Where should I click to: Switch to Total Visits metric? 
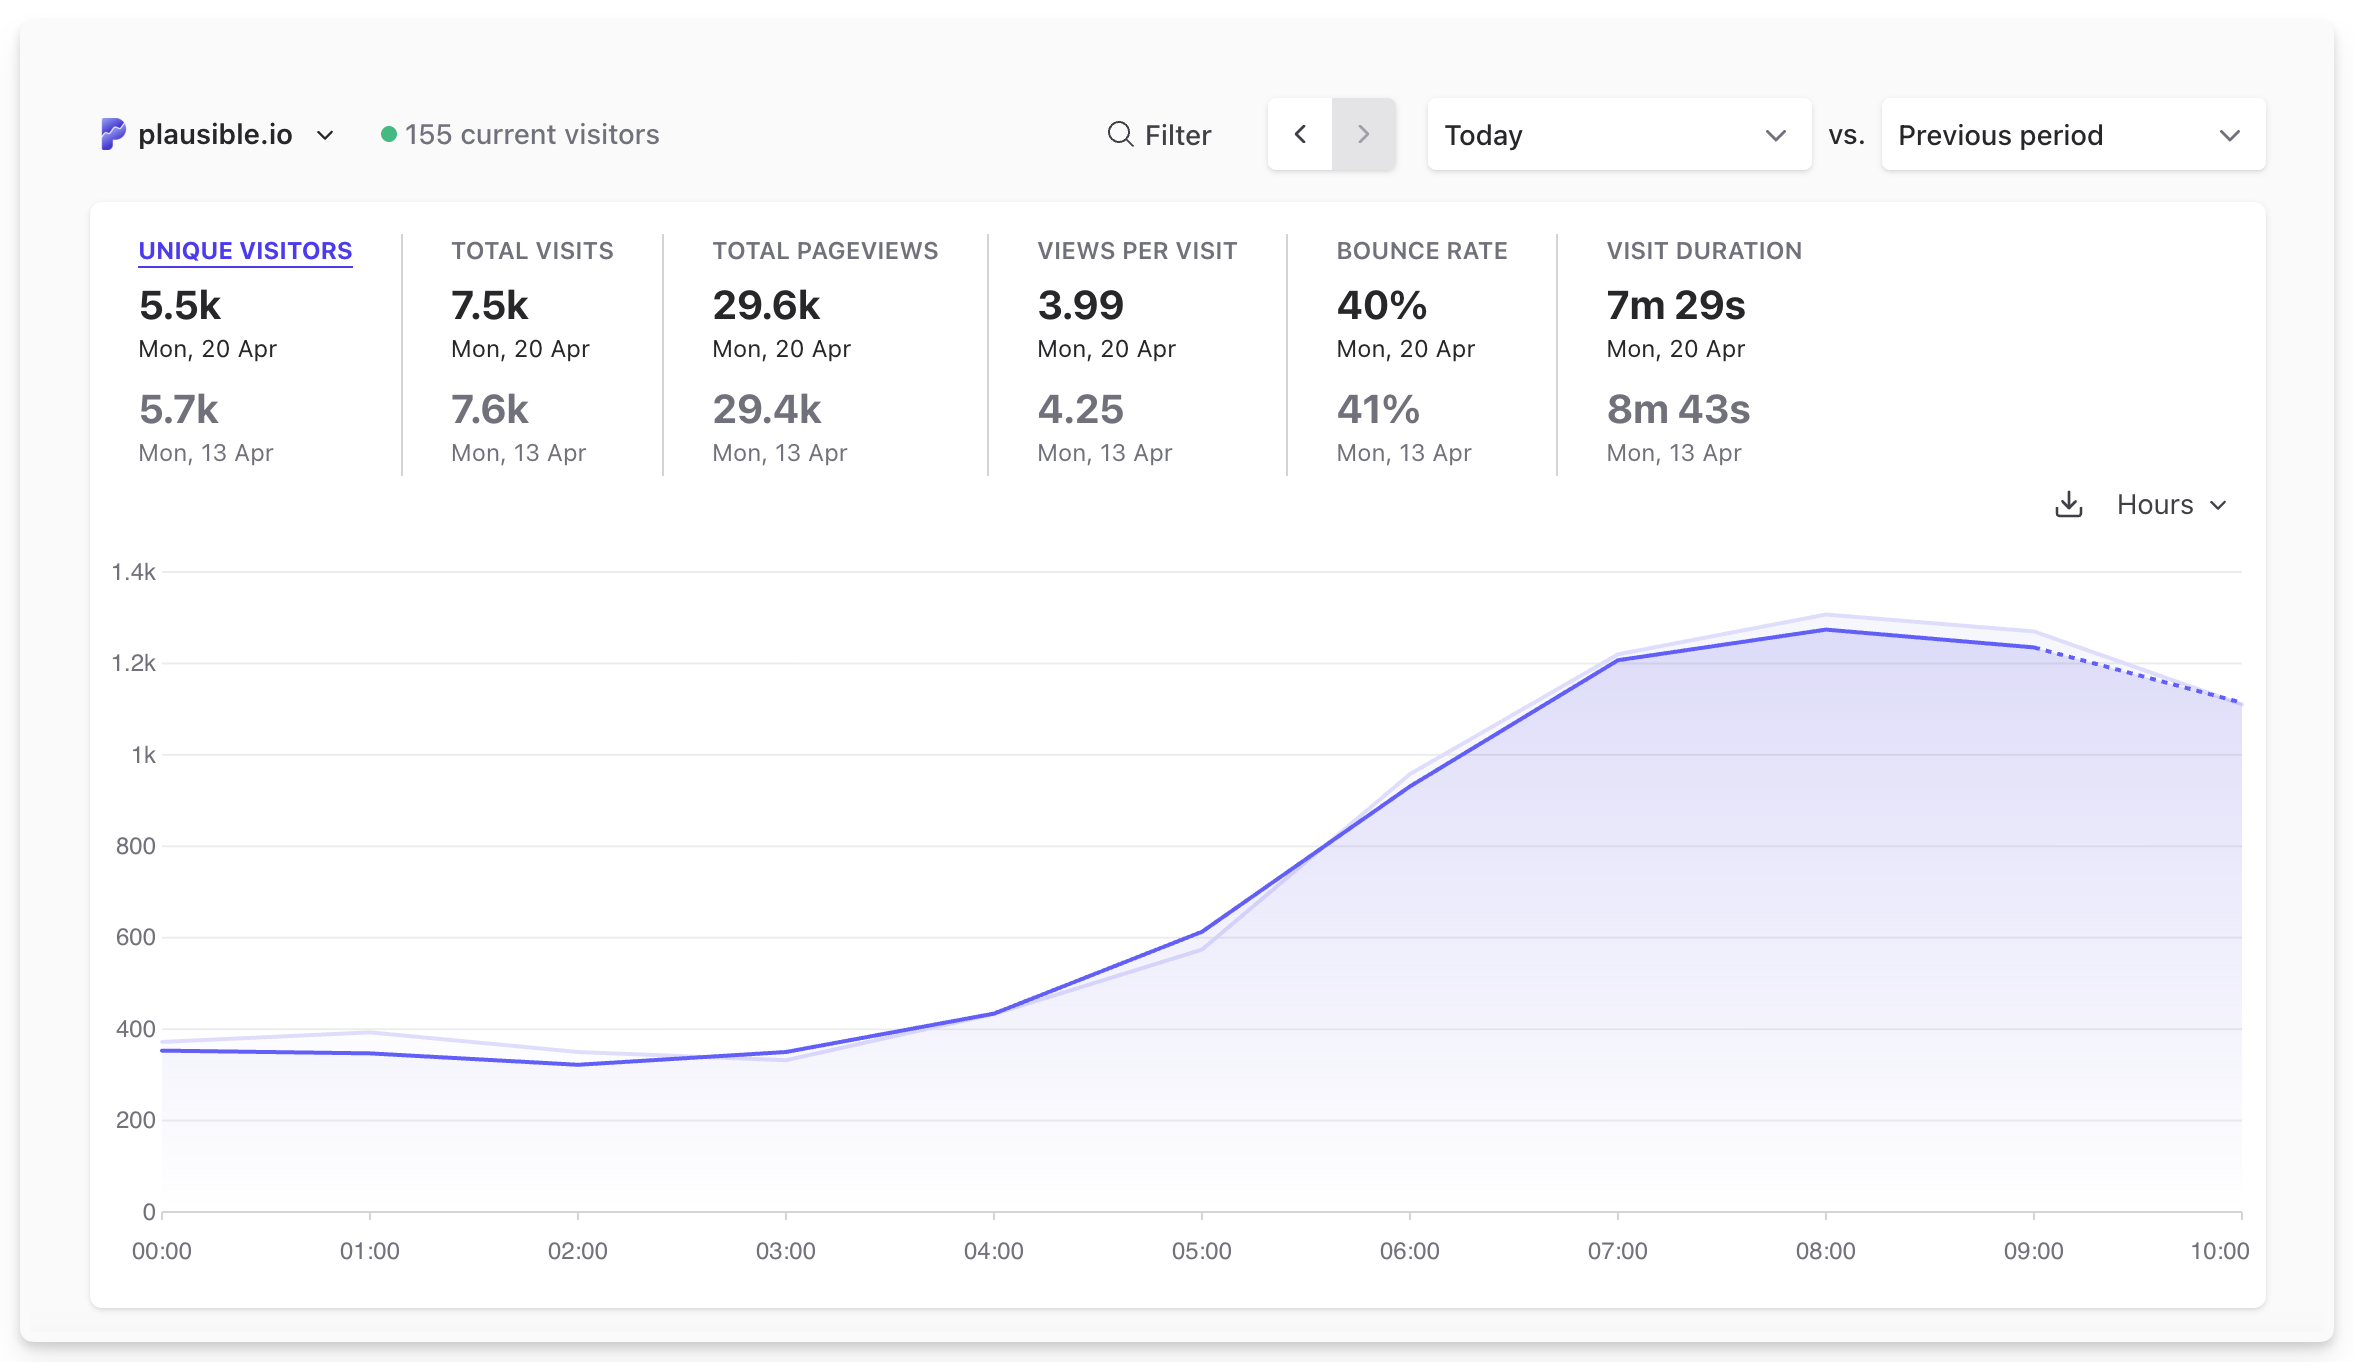(532, 251)
